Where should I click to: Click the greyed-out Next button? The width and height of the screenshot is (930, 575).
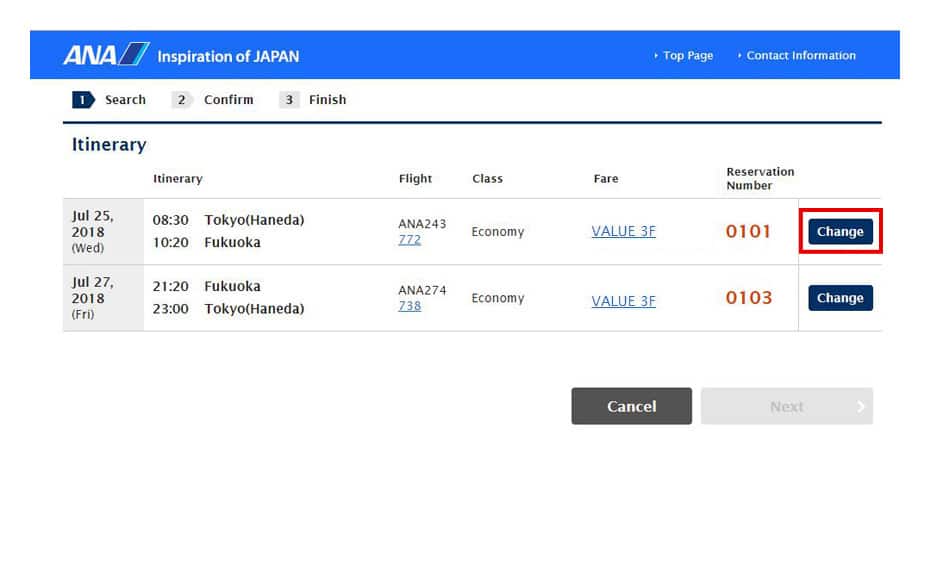coord(786,406)
